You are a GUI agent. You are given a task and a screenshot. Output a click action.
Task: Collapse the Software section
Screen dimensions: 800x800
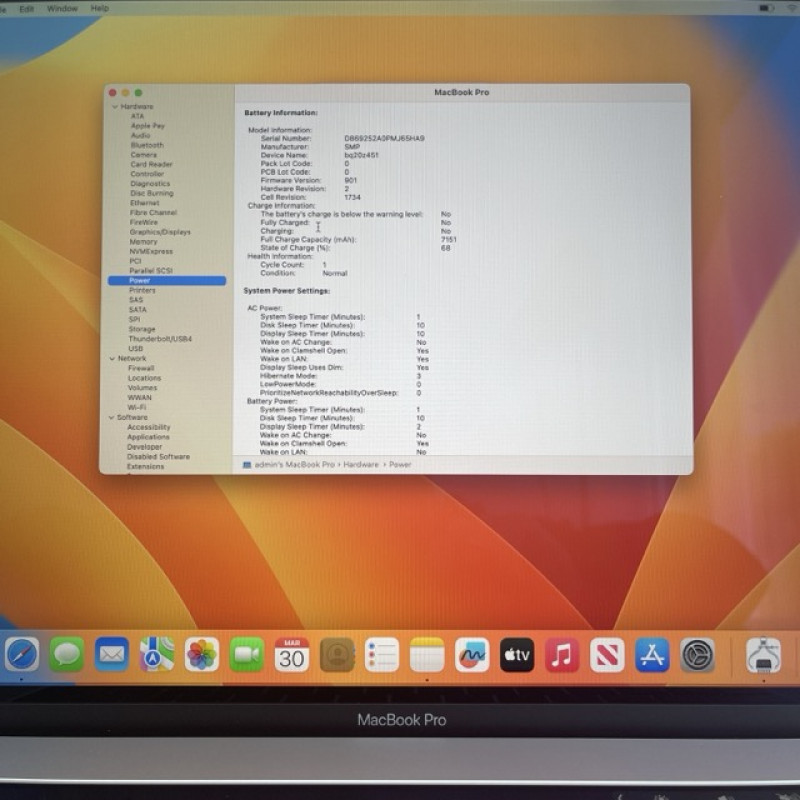(x=111, y=417)
